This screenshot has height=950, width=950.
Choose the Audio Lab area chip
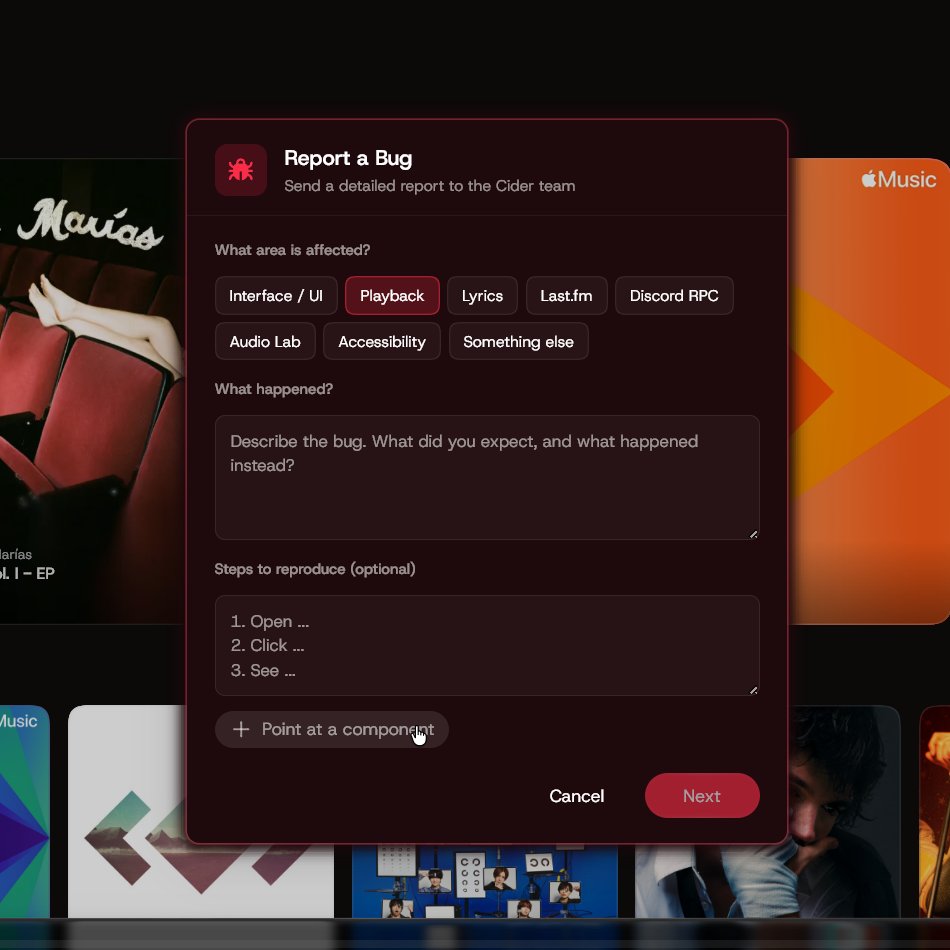point(265,342)
